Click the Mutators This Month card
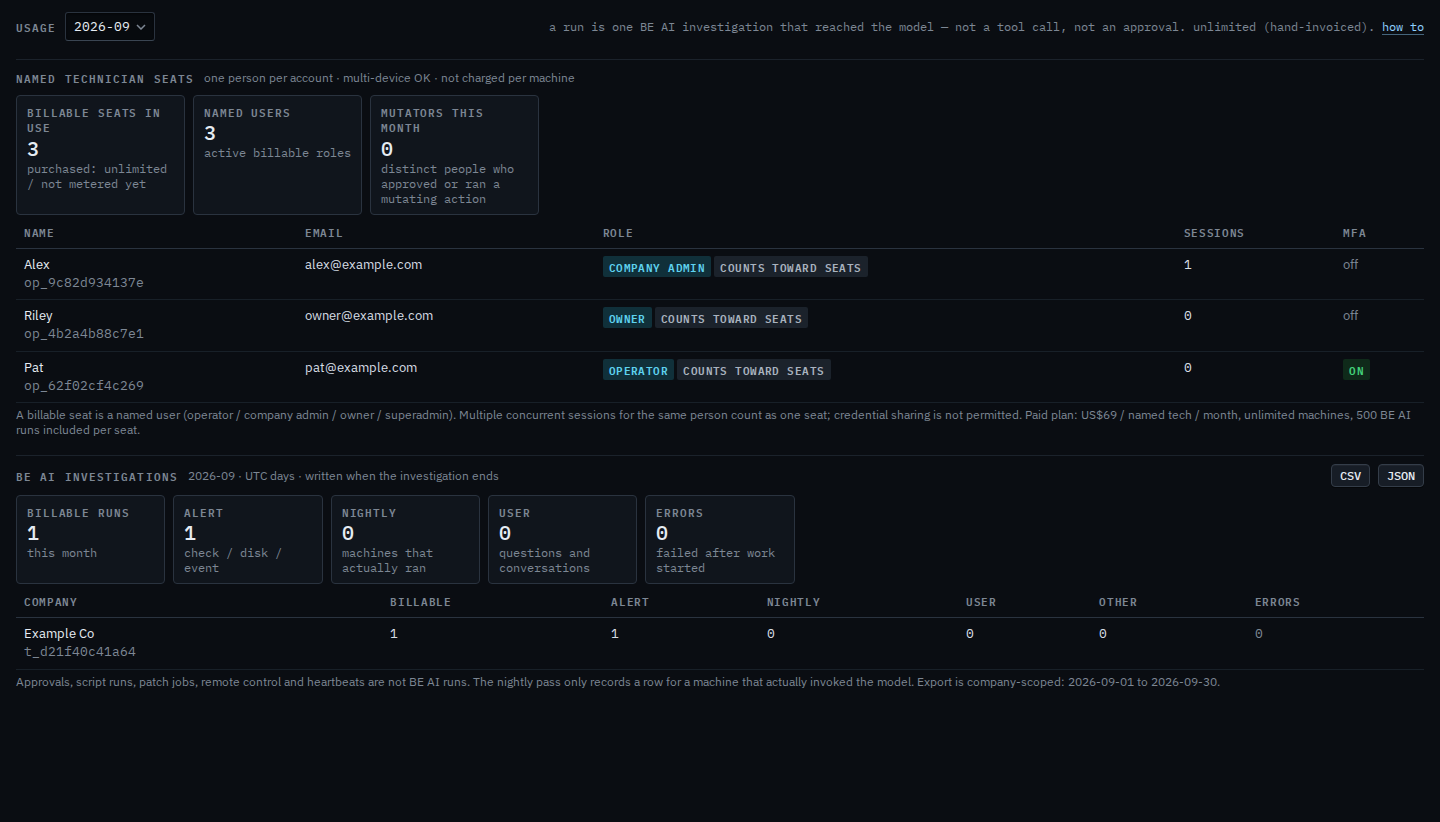Viewport: 1440px width, 822px height. pyautogui.click(x=454, y=155)
